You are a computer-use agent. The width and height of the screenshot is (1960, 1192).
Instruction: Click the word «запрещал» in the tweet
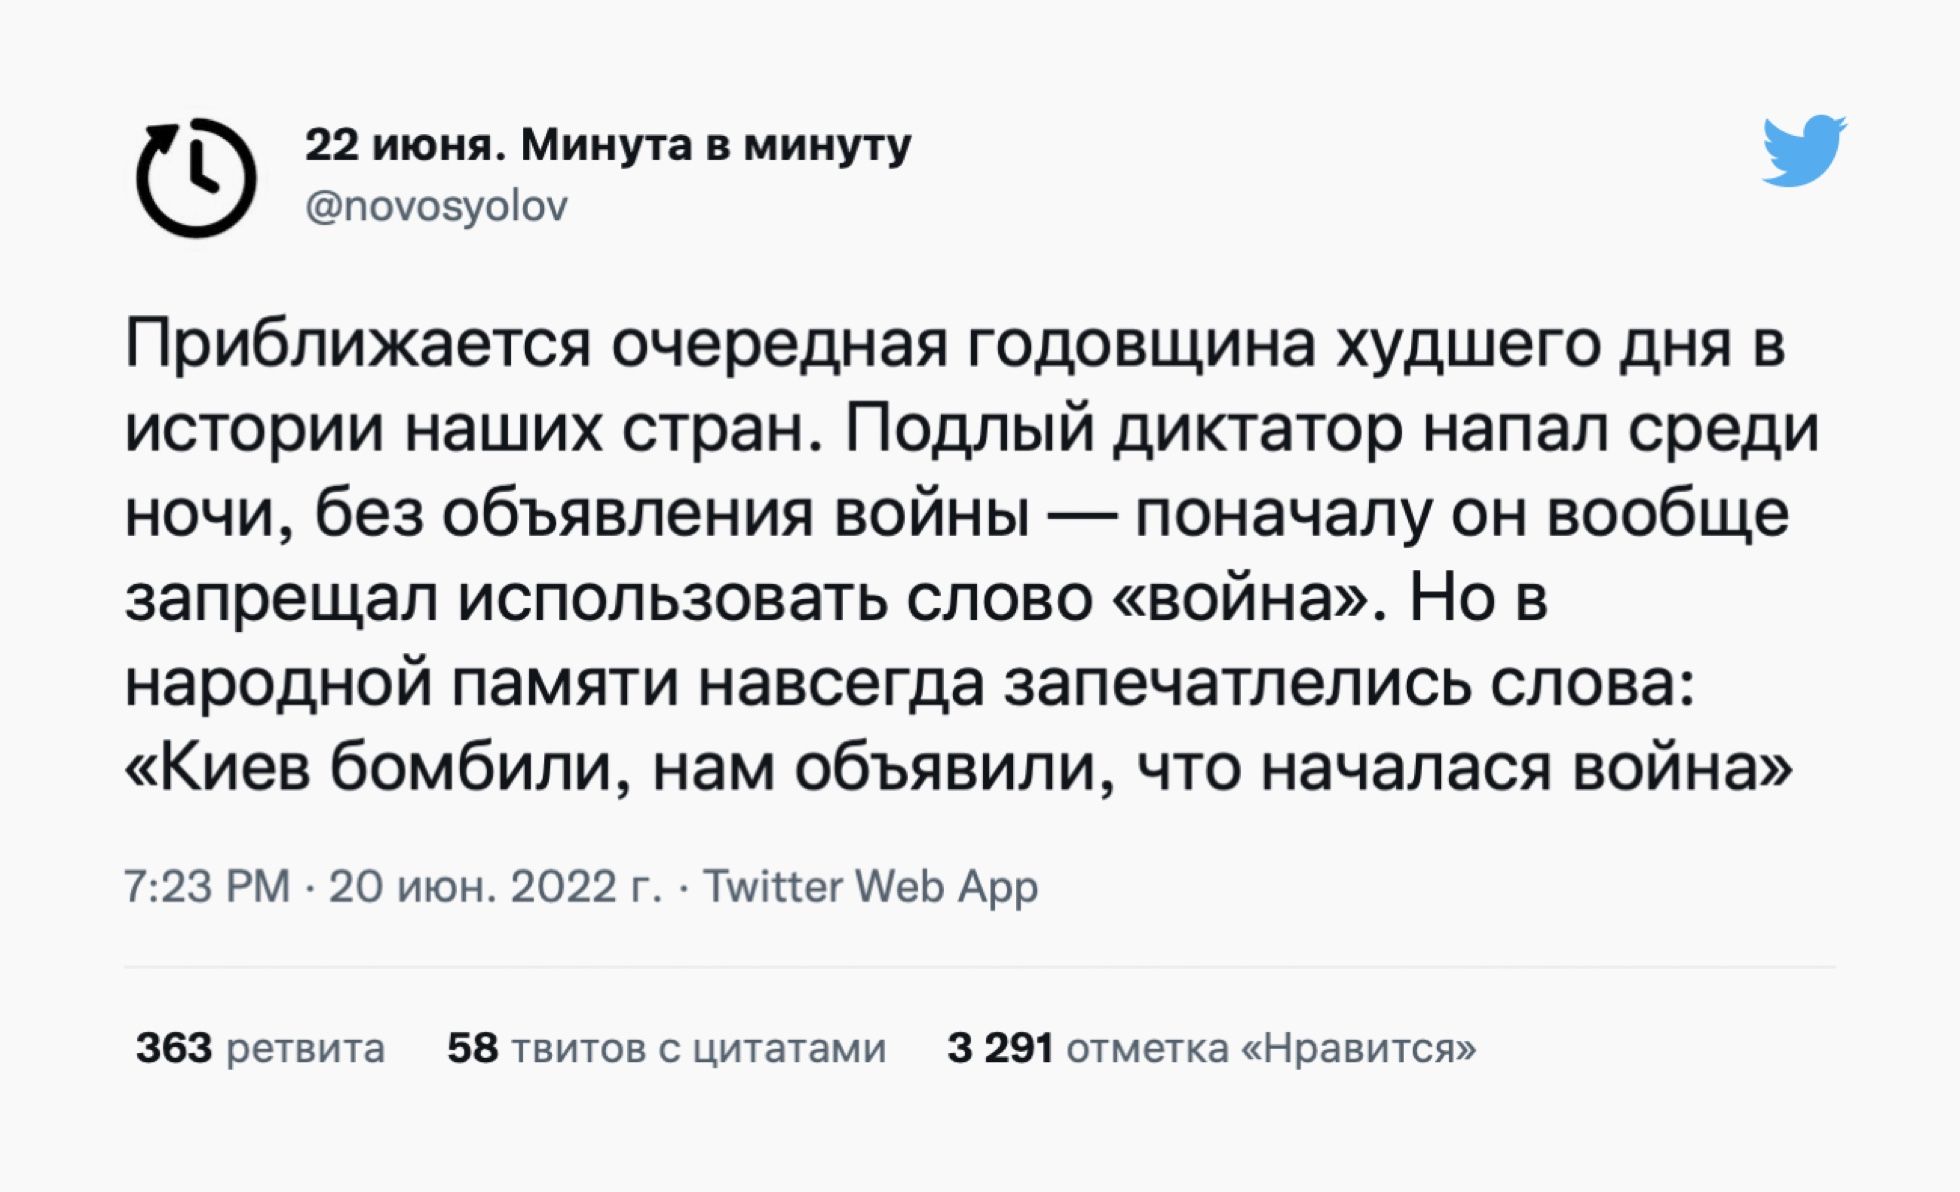[280, 599]
